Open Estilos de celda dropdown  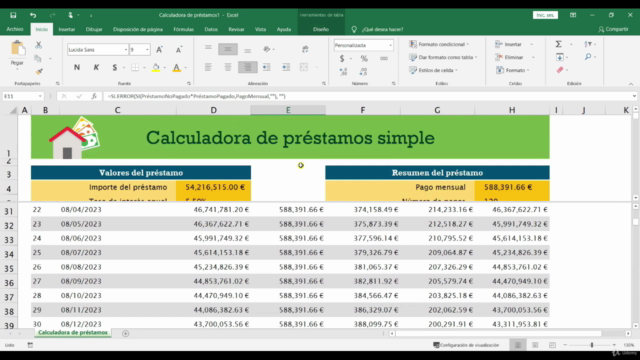coord(433,70)
